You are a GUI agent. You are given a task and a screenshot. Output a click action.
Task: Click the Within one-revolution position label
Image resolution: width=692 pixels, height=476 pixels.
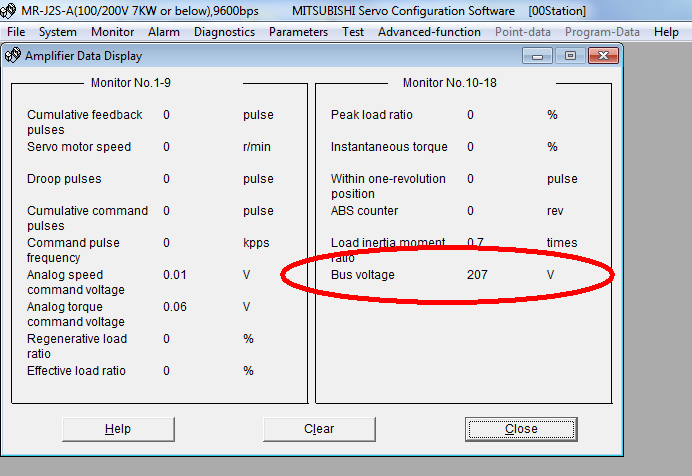coord(388,186)
